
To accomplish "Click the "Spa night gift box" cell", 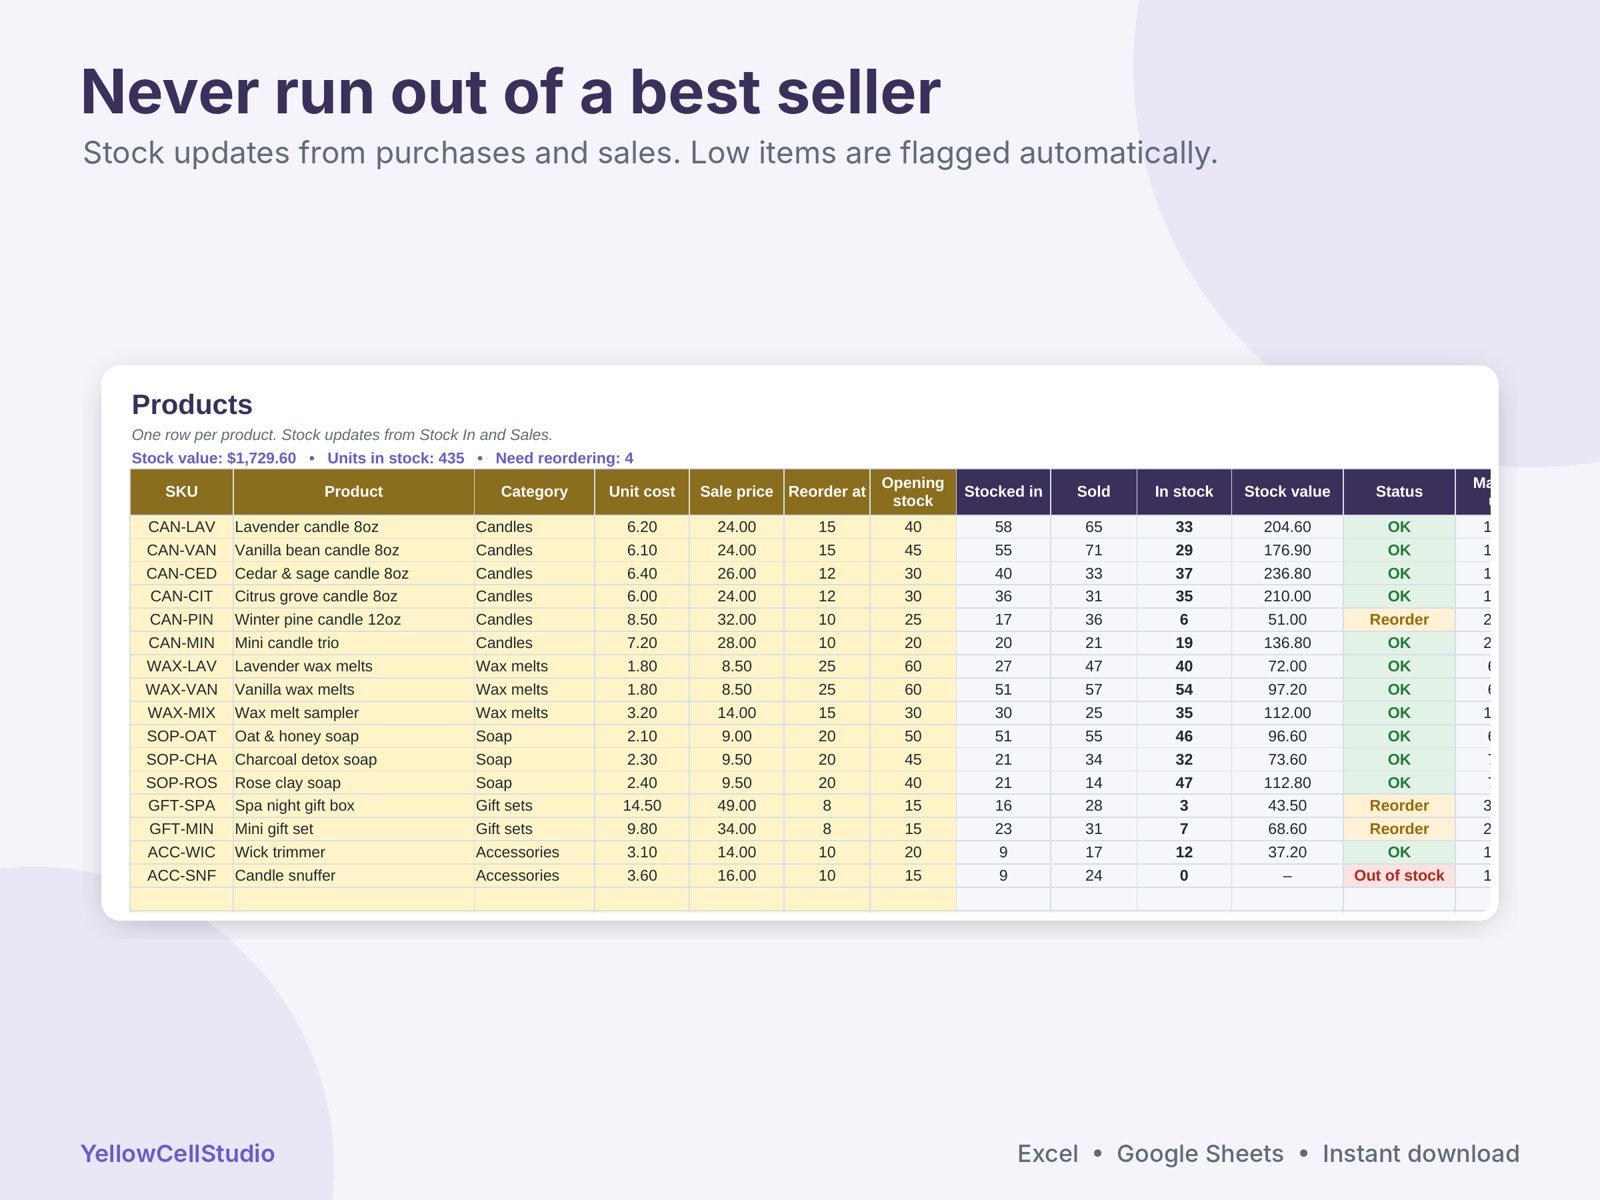I will point(353,806).
